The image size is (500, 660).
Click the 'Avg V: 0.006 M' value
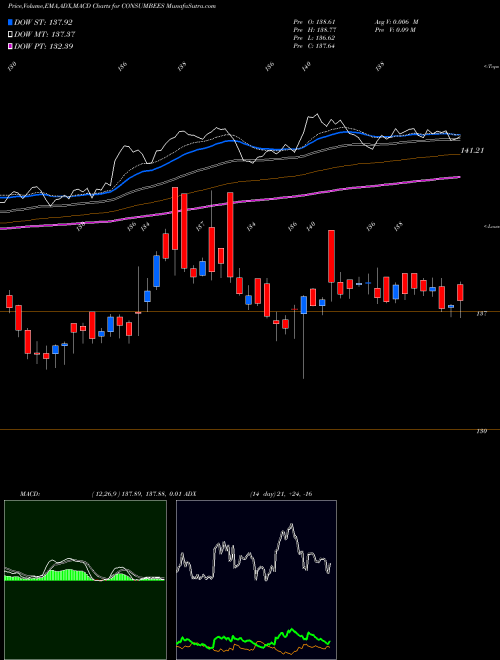coord(396,22)
